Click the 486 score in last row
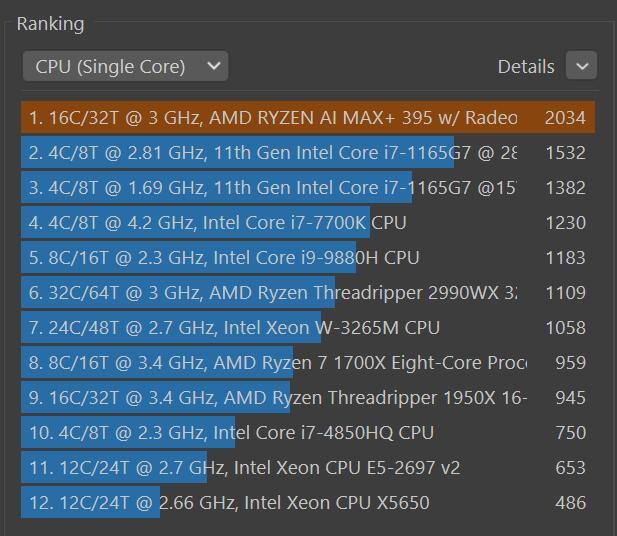The image size is (617, 536). 570,502
